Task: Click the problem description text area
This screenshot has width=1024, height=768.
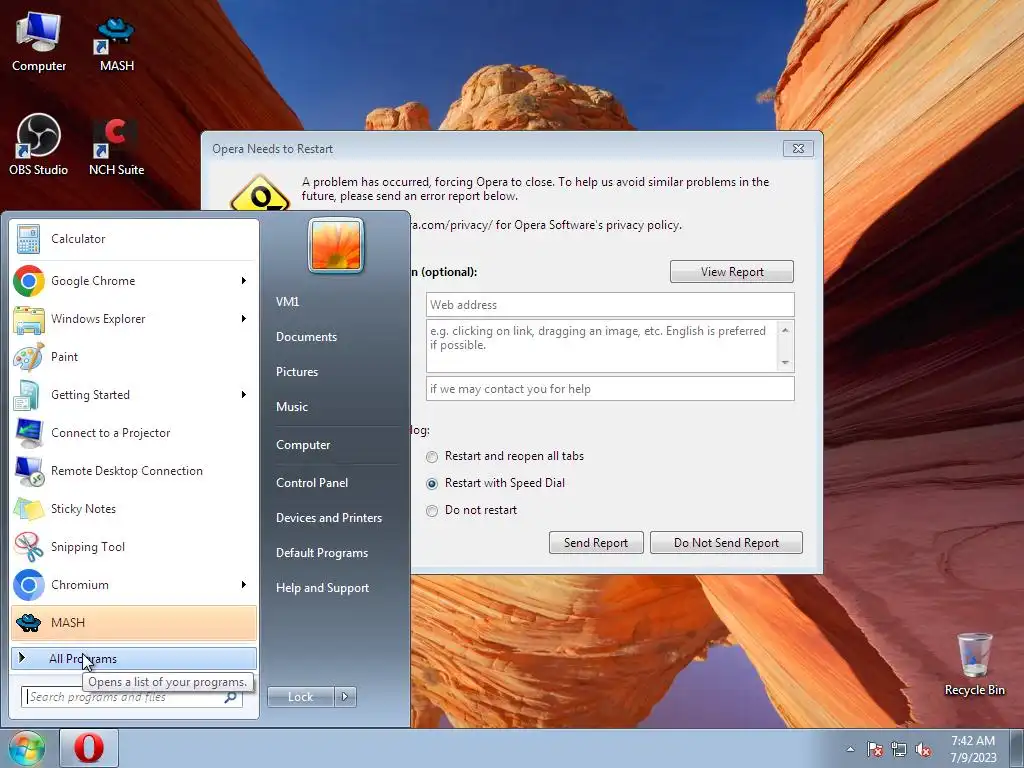Action: click(601, 346)
